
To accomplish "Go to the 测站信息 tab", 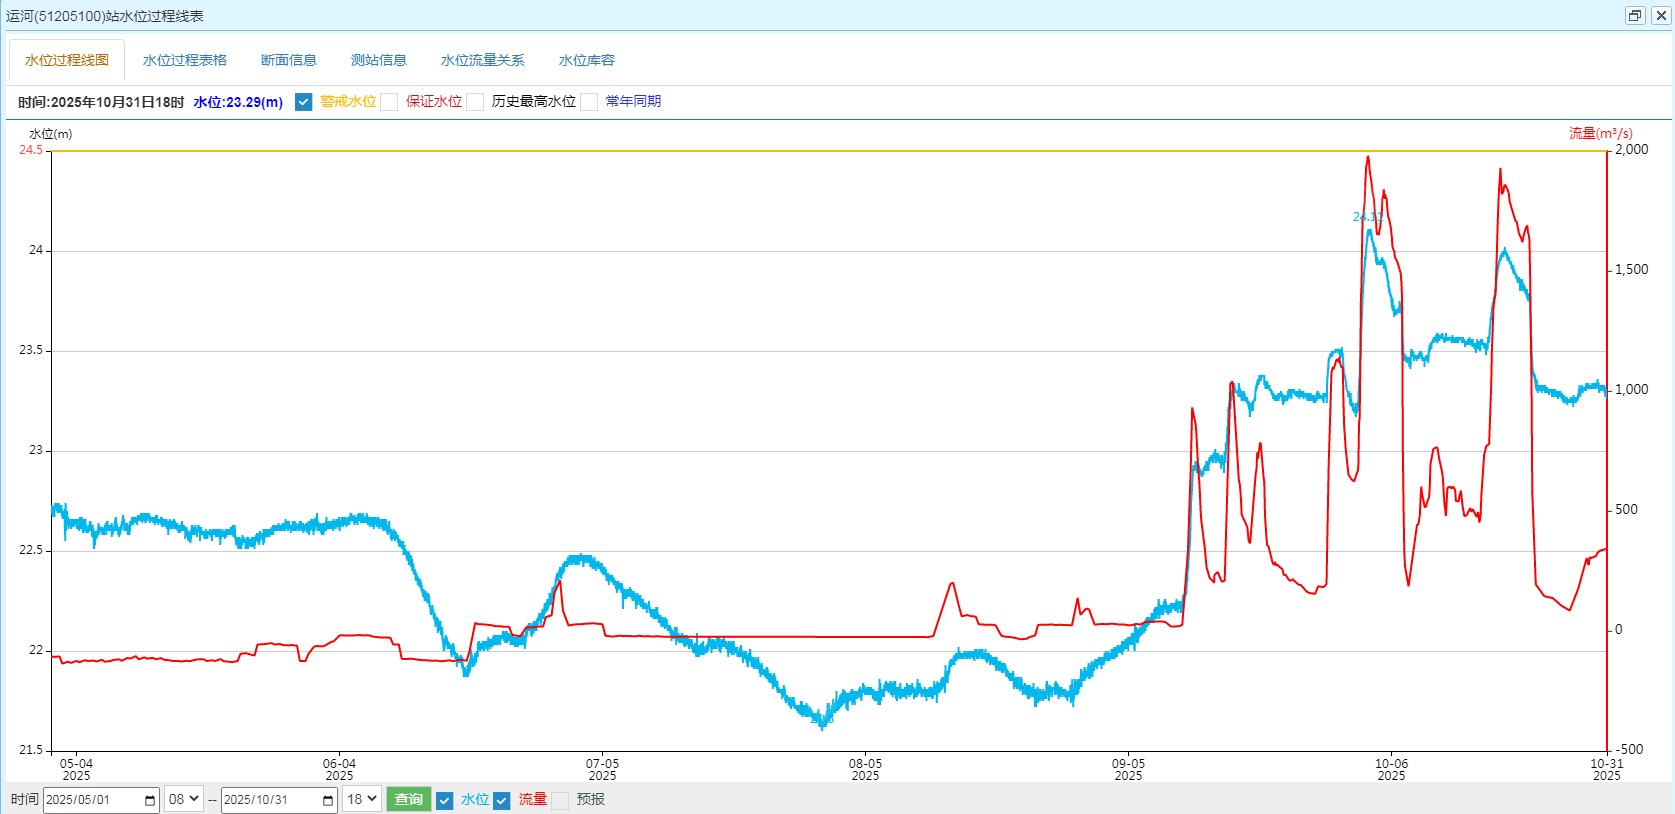I will coord(379,60).
